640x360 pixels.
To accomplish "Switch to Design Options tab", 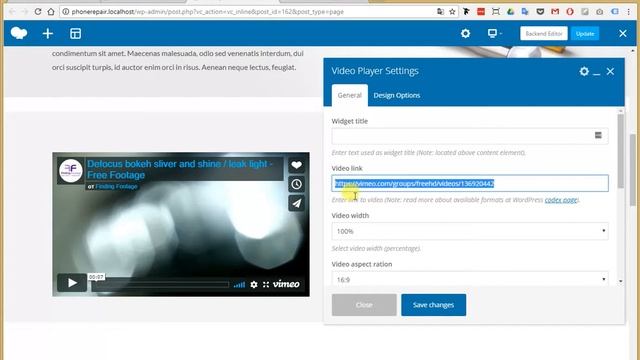I will (x=396, y=95).
